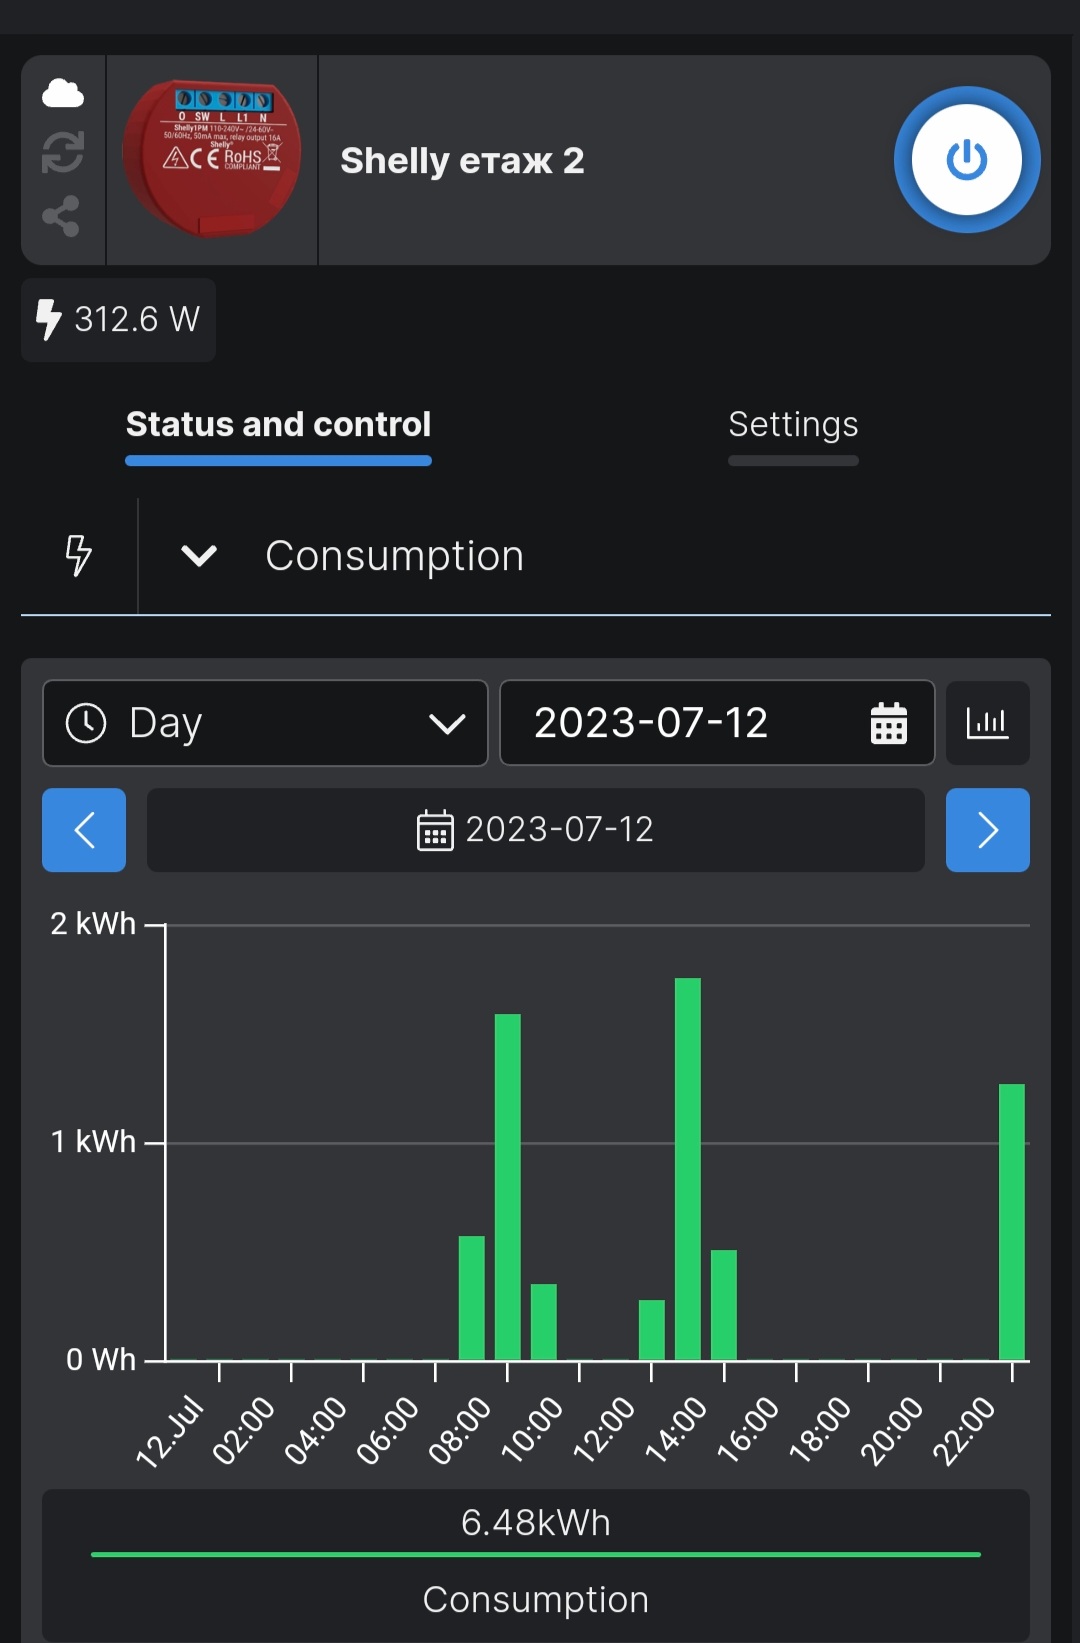Screen dimensions: 1080x1643
Task: Click the sync arrows icon
Action: point(63,153)
